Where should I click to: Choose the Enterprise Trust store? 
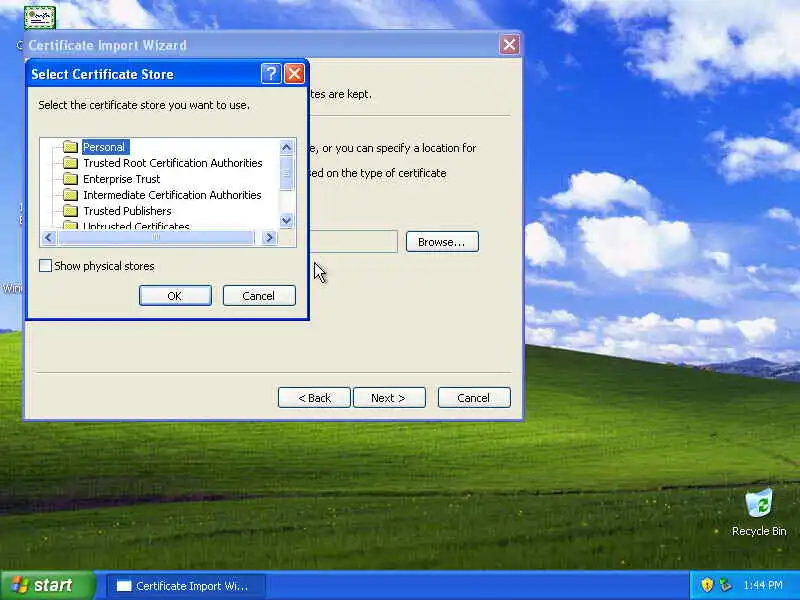(x=121, y=179)
